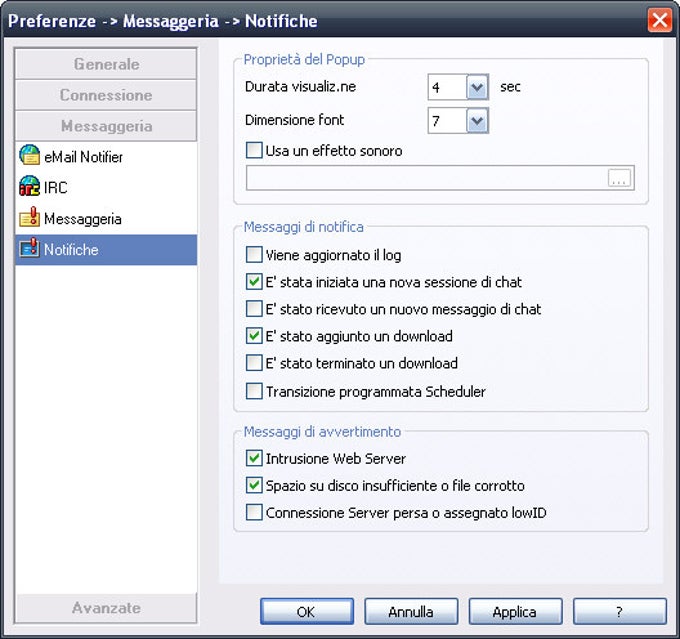Click 'Messaggi di notifica' group title
Screen dimensions: 680x639
click(304, 227)
